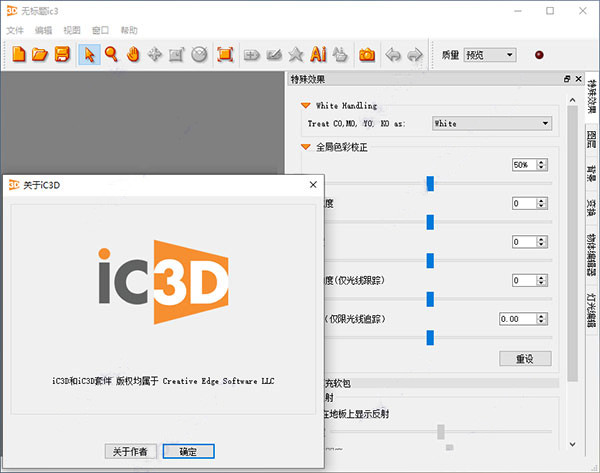Screen dimensions: 600x473
Task: Click the 确定 button
Action: (x=188, y=451)
